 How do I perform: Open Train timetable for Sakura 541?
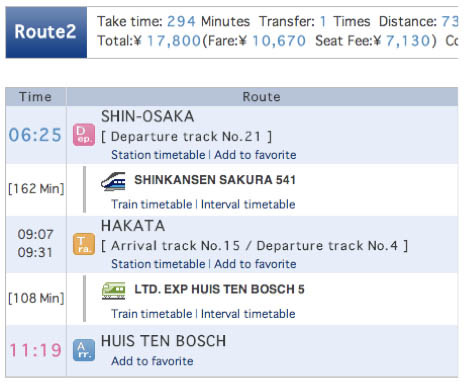152,204
